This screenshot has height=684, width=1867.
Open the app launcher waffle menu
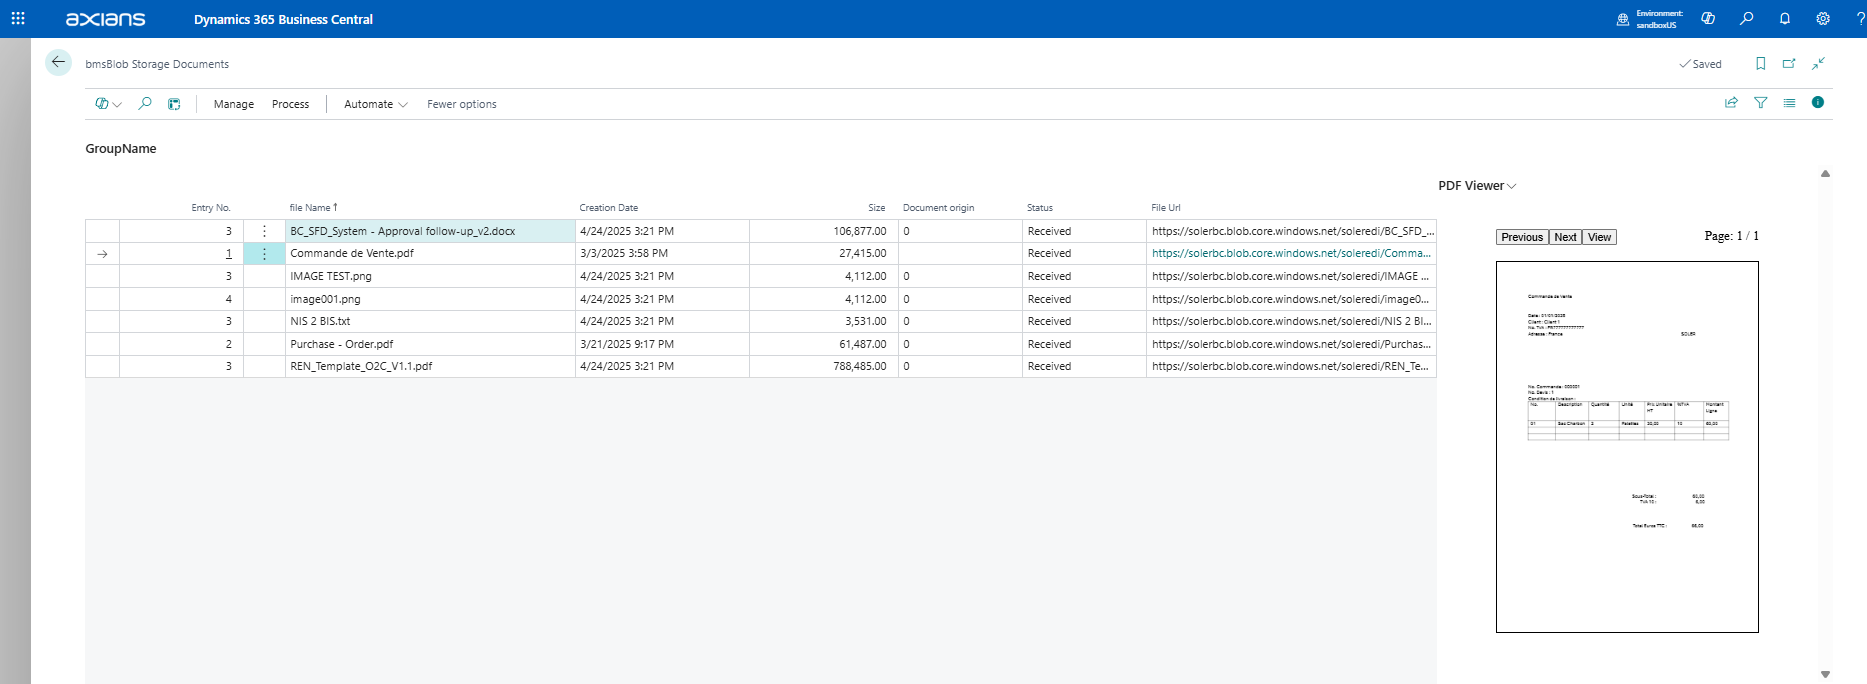click(18, 19)
